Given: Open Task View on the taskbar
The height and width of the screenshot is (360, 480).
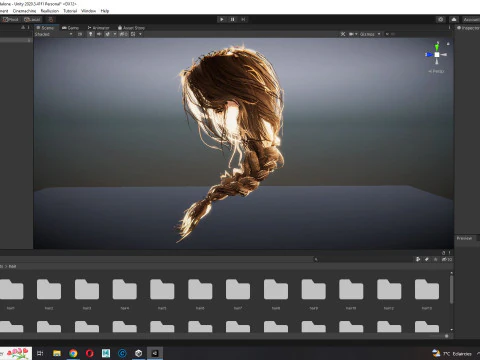Looking at the screenshot, I should 40,353.
